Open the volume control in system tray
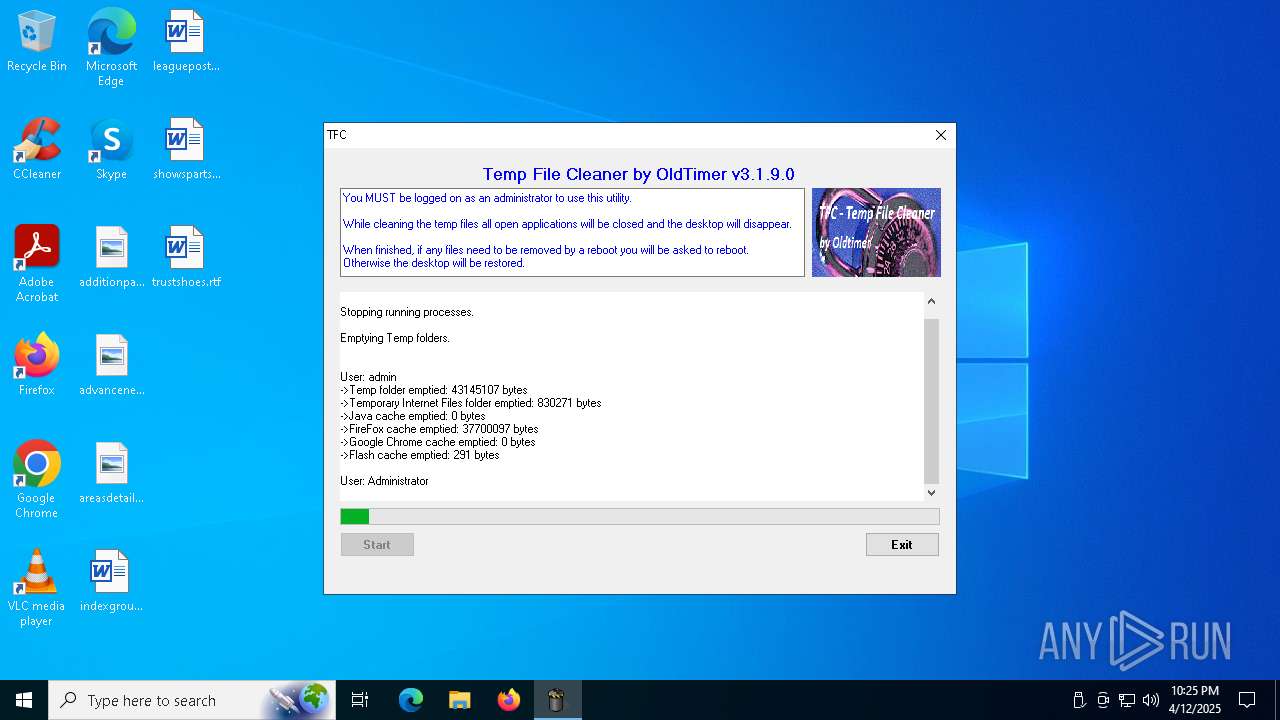 (1150, 700)
